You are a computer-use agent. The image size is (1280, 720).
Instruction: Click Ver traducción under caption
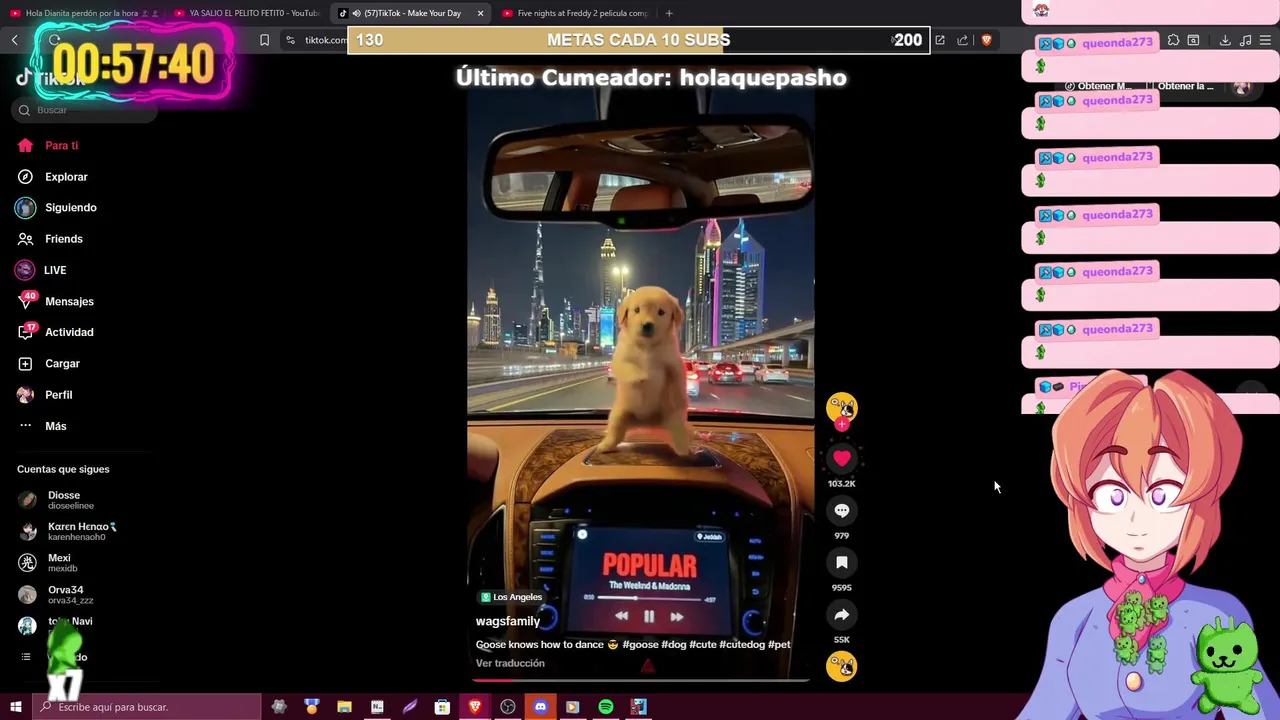[x=510, y=663]
